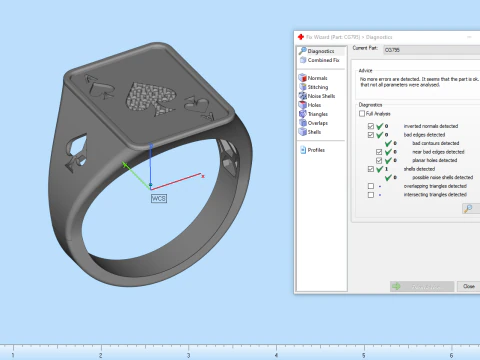Click the Combined Fix cube icon

[x=303, y=60]
